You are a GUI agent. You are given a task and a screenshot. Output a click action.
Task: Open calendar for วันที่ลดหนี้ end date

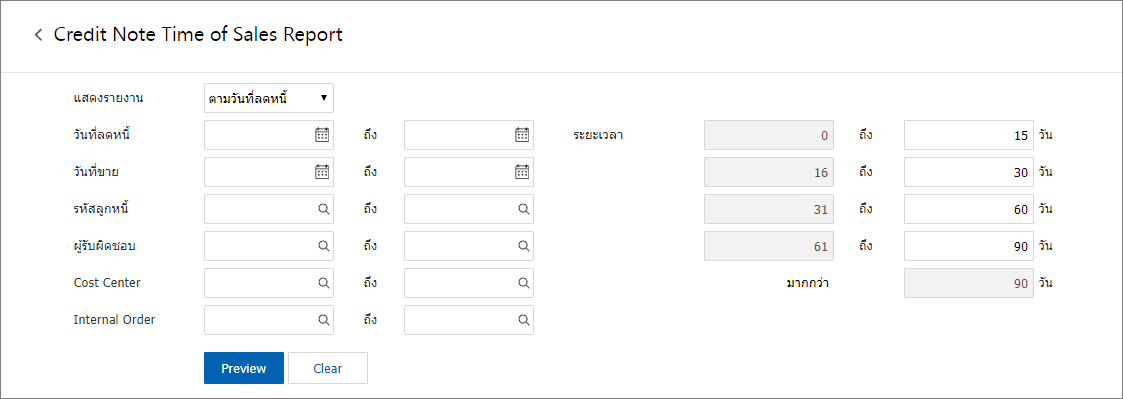pos(522,135)
